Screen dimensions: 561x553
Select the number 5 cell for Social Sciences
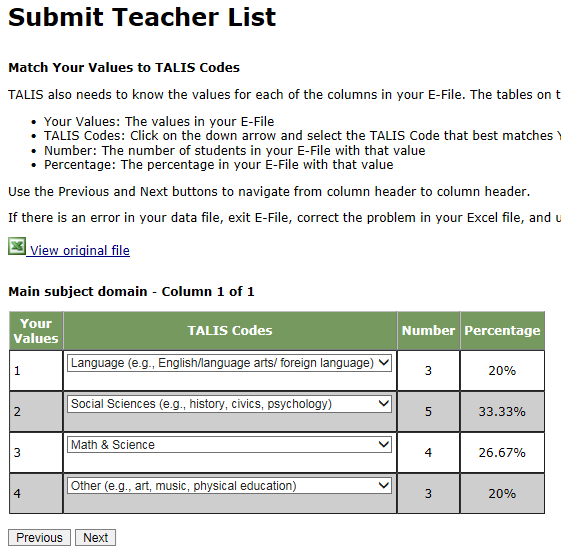pyautogui.click(x=428, y=412)
